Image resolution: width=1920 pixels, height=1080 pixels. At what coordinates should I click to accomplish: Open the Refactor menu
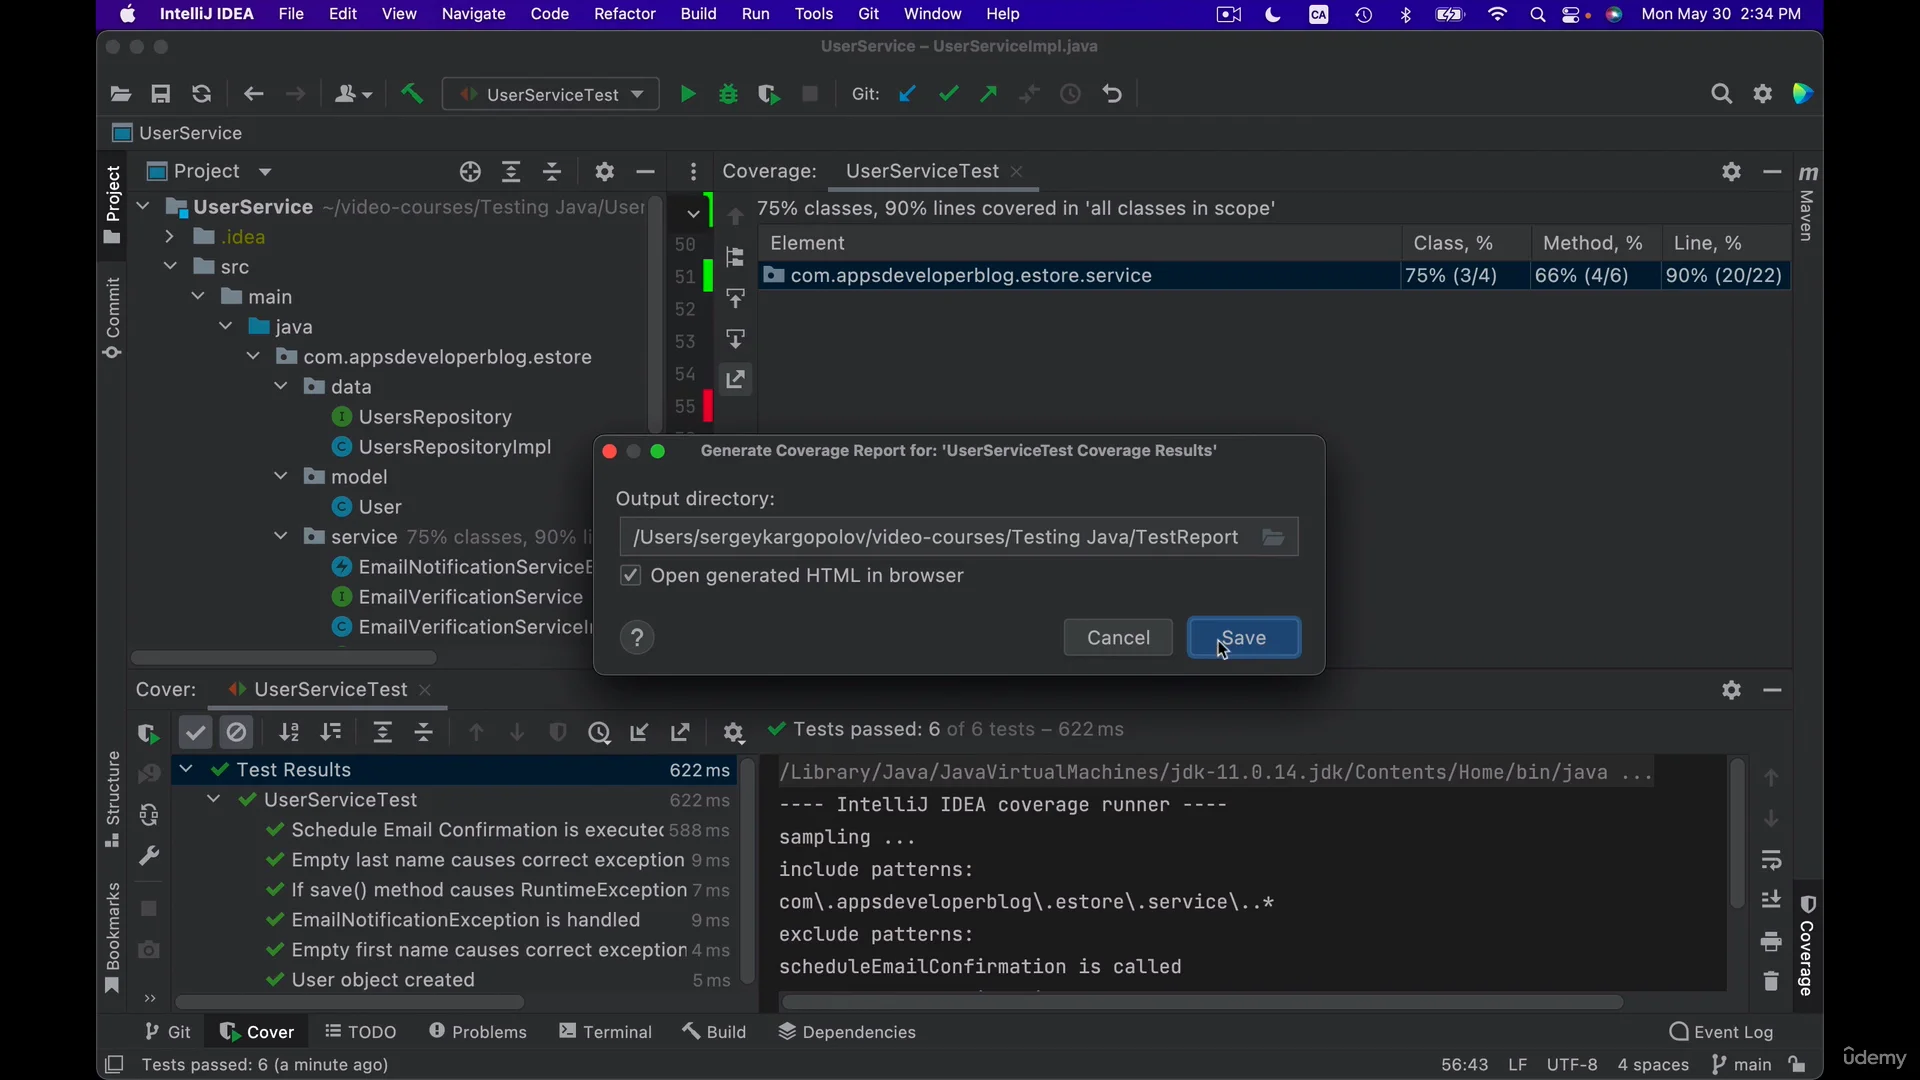[x=625, y=14]
